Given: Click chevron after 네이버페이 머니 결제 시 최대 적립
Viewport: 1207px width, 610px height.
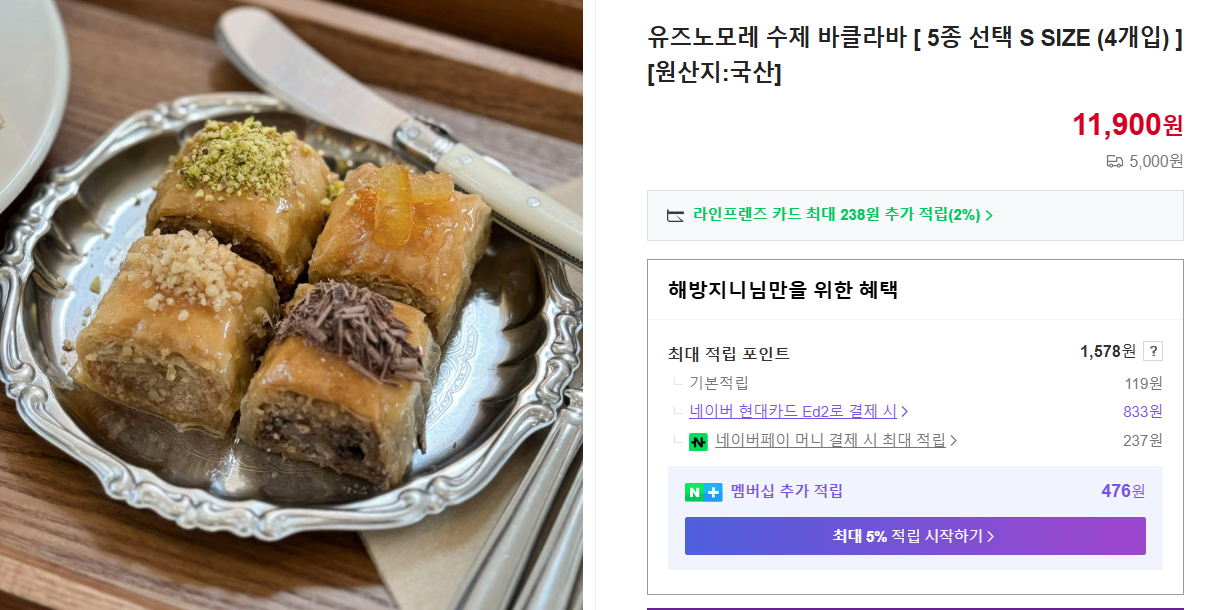Looking at the screenshot, I should point(953,441).
